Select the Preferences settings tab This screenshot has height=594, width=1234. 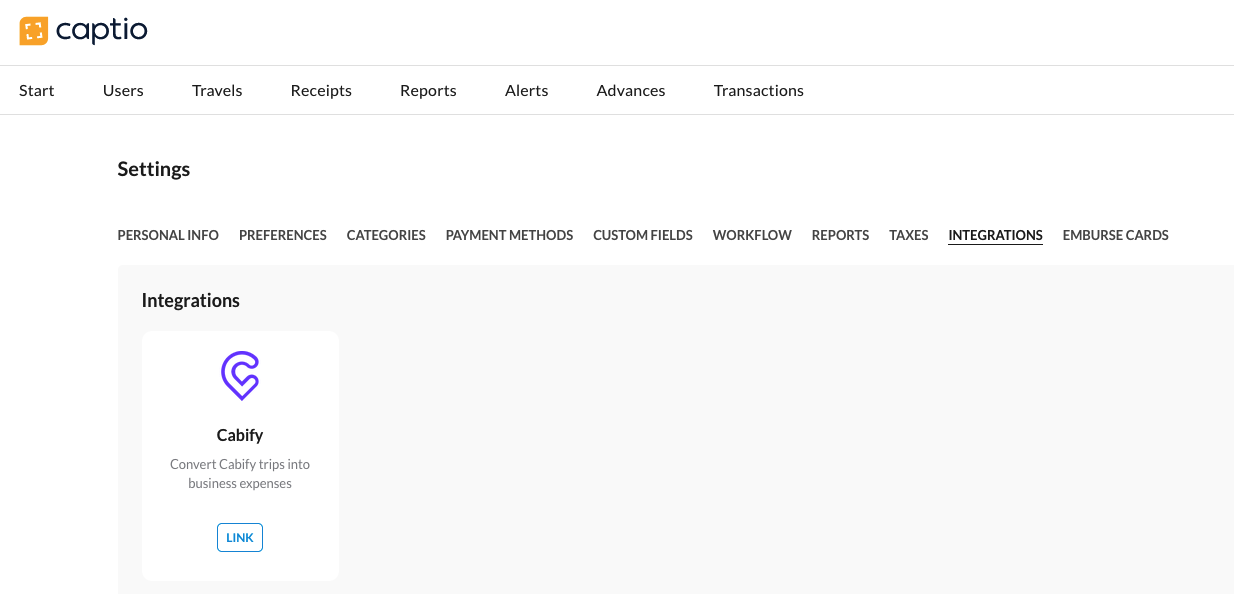click(283, 235)
